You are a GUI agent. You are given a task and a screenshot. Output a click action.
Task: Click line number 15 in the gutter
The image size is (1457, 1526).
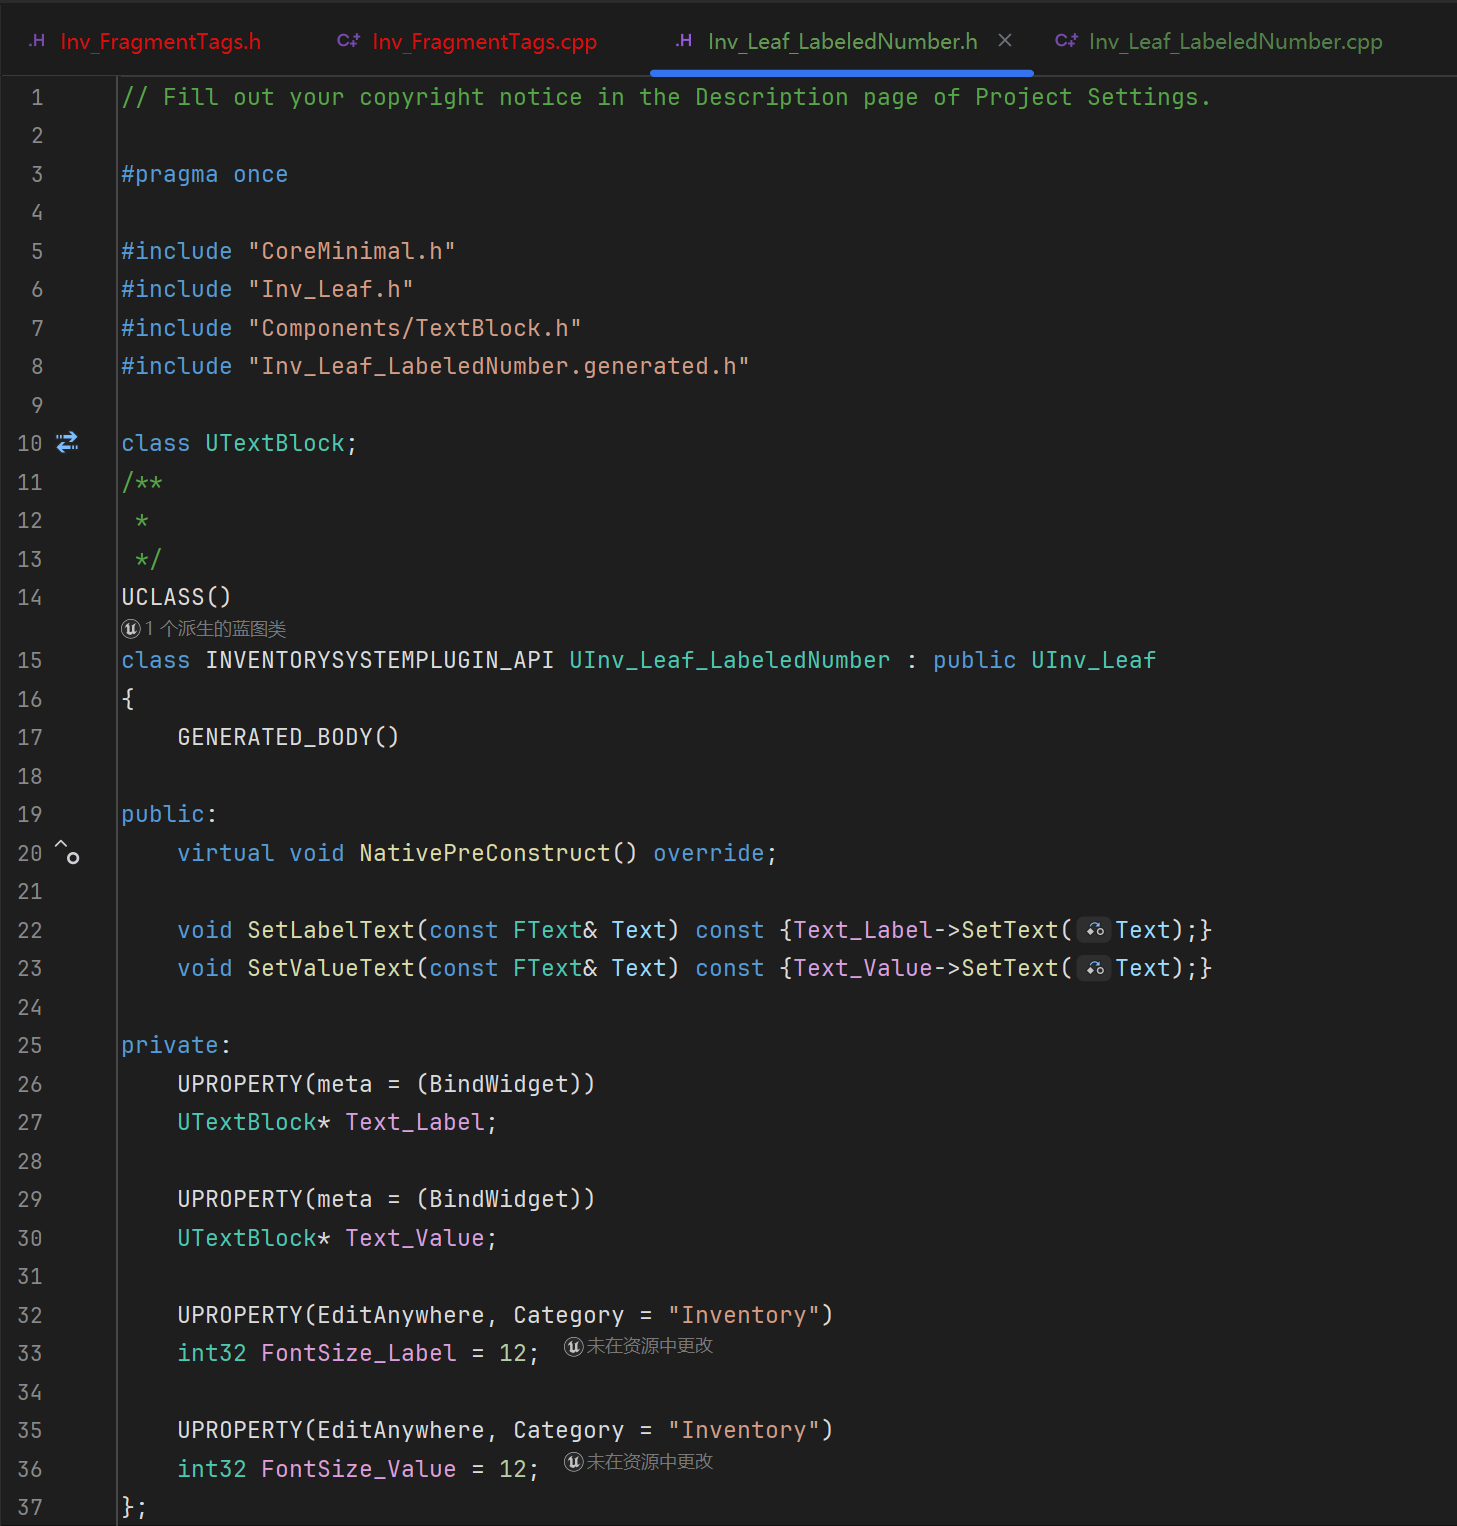30,660
